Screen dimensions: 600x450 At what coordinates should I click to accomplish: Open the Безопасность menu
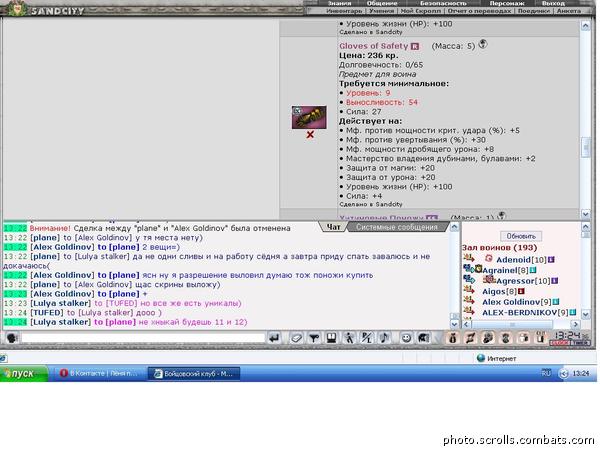pos(443,3)
